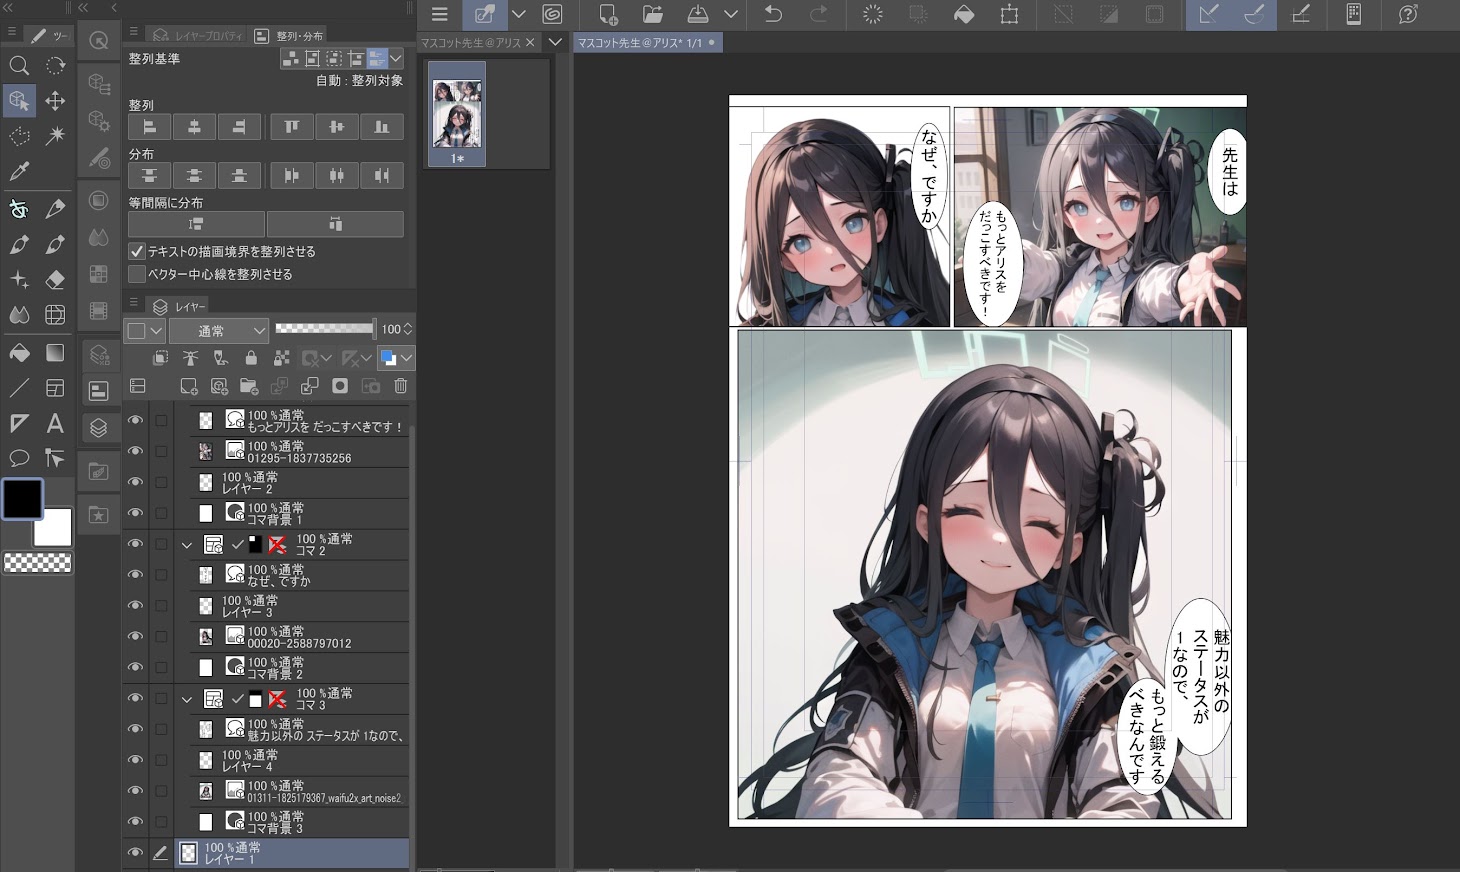Open the 通常 blending mode dropdown

pyautogui.click(x=218, y=330)
